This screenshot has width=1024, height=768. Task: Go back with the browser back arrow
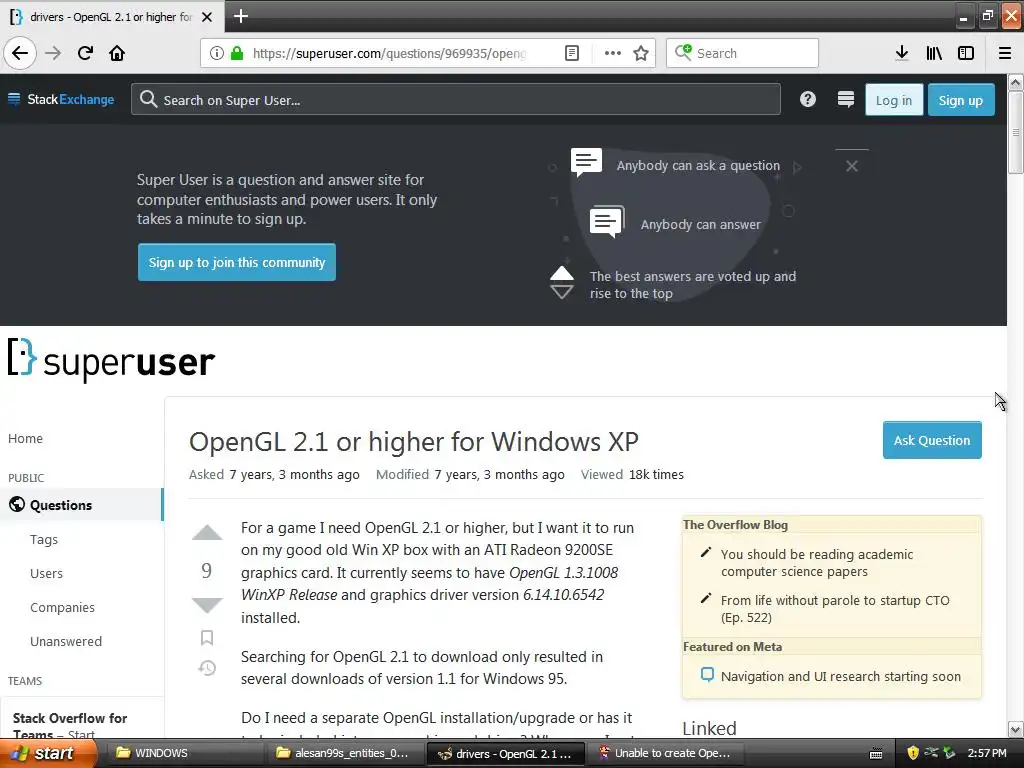tap(20, 53)
